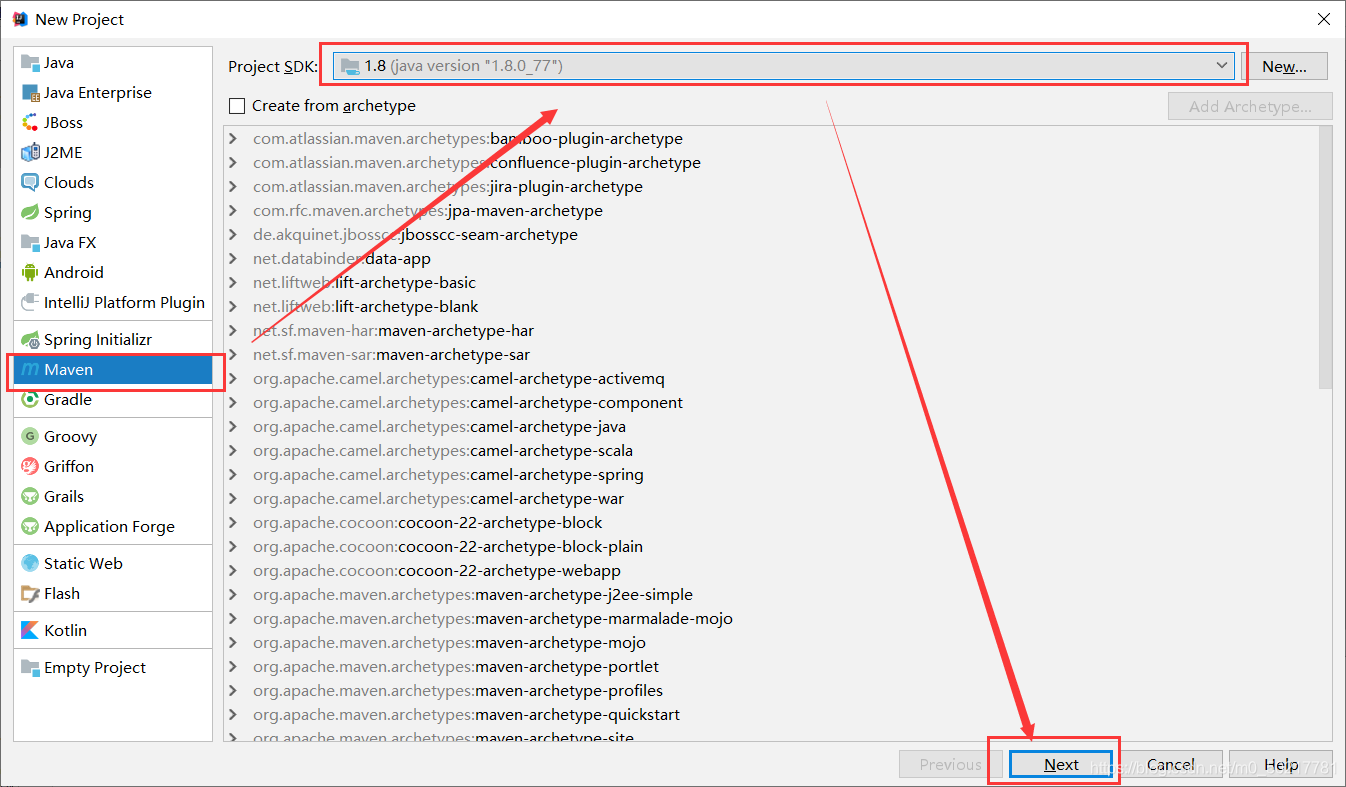The height and width of the screenshot is (787, 1346).
Task: Click the IntelliJ logo in title bar
Action: [19, 19]
